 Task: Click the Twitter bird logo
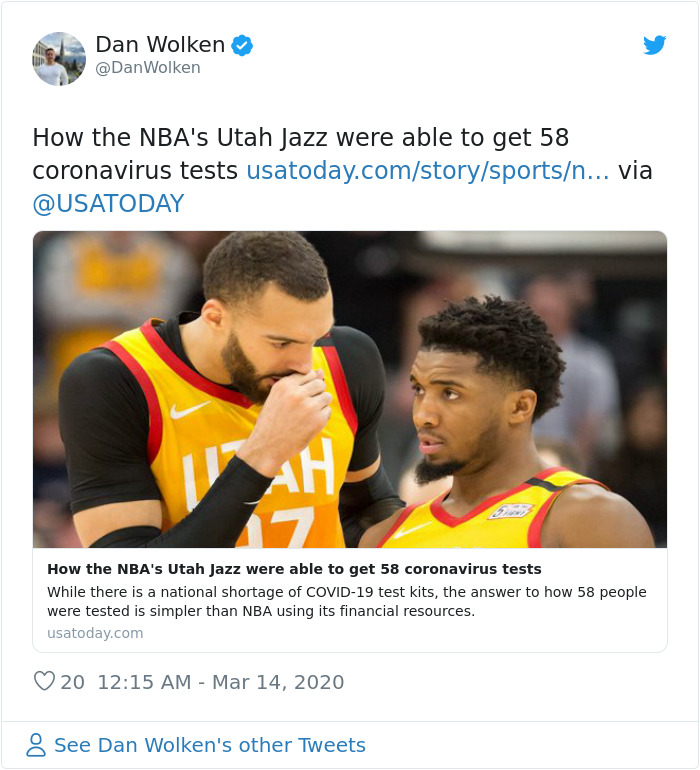coord(654,45)
